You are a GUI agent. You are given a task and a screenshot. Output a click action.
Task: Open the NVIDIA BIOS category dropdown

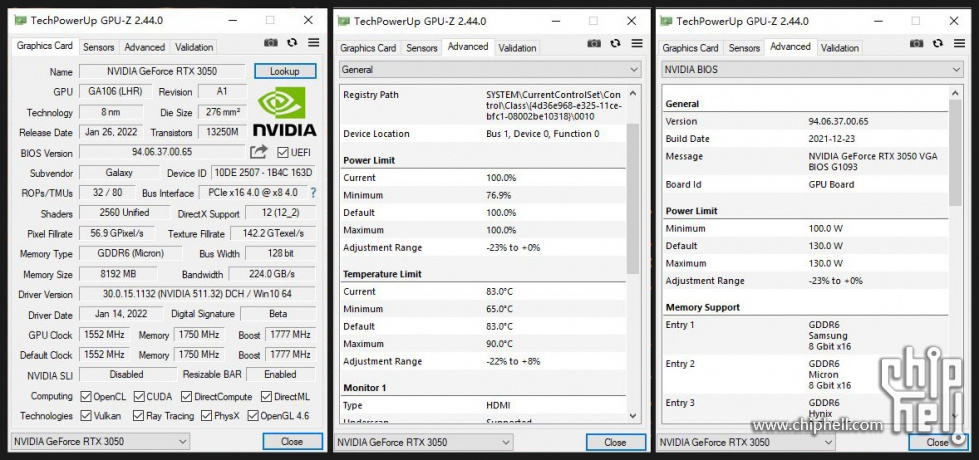click(x=812, y=70)
